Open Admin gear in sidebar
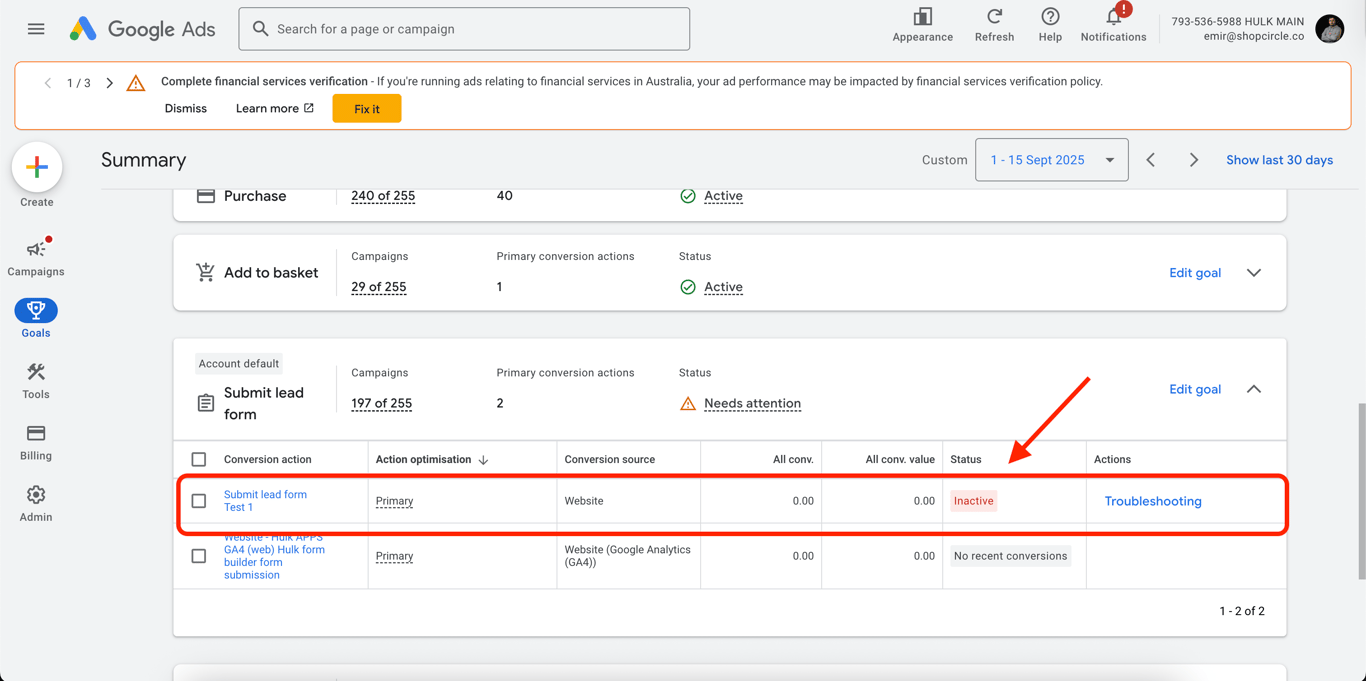Screen dimensions: 1366x681 (x=36, y=504)
